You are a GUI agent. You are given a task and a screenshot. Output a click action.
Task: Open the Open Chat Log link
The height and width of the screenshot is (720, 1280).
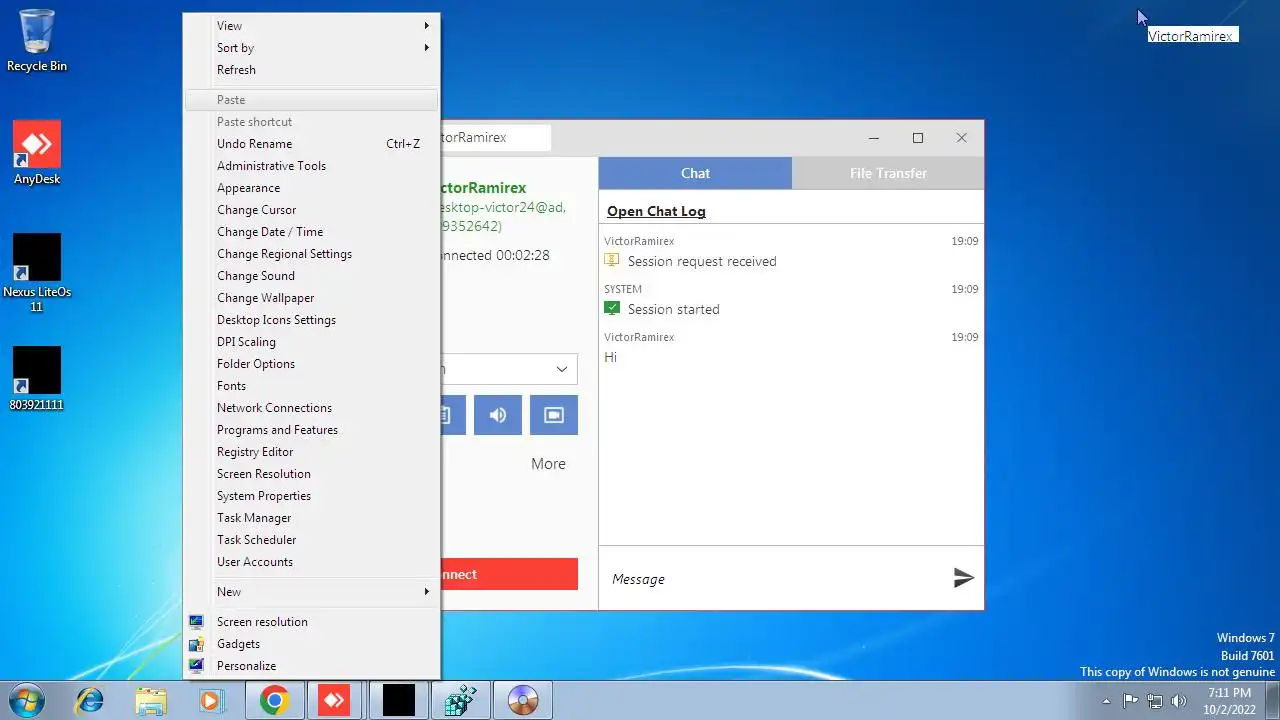pos(656,211)
